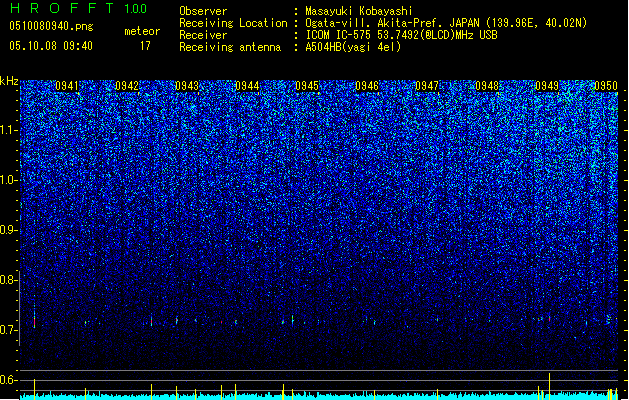Screen dimensions: 629x400
Task: Click the Receiving Location label
Action: point(233,23)
